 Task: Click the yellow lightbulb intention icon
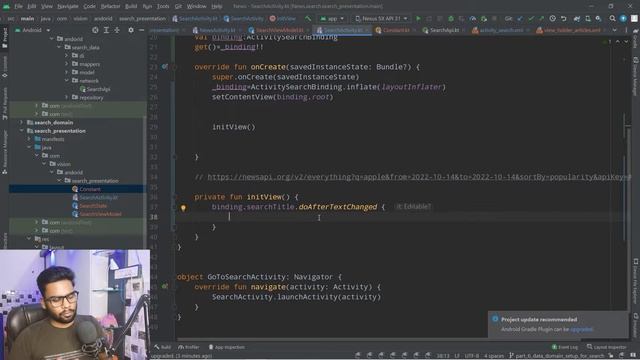(x=183, y=208)
